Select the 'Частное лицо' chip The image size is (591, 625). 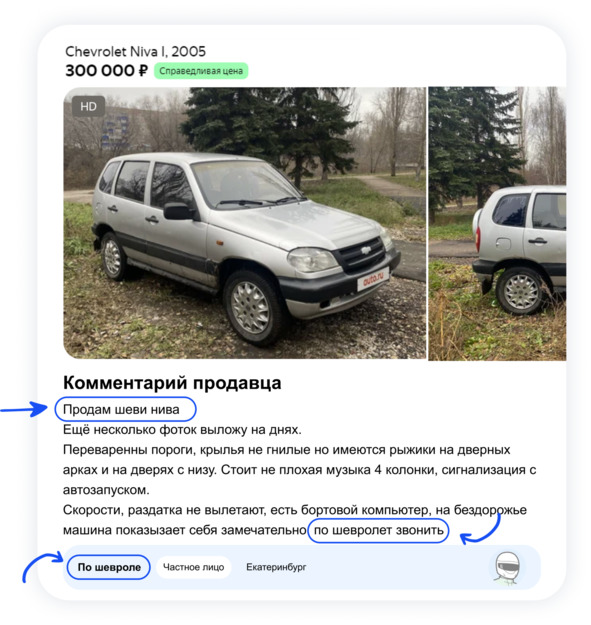coord(193,567)
